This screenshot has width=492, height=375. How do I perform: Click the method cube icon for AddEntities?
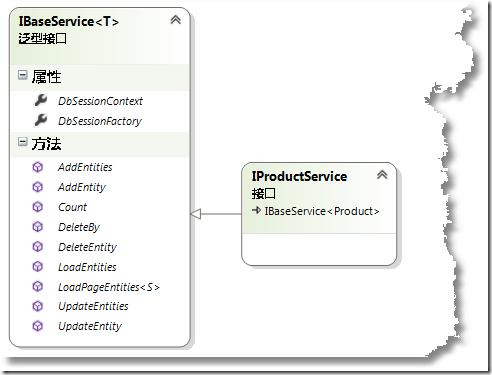(x=38, y=167)
